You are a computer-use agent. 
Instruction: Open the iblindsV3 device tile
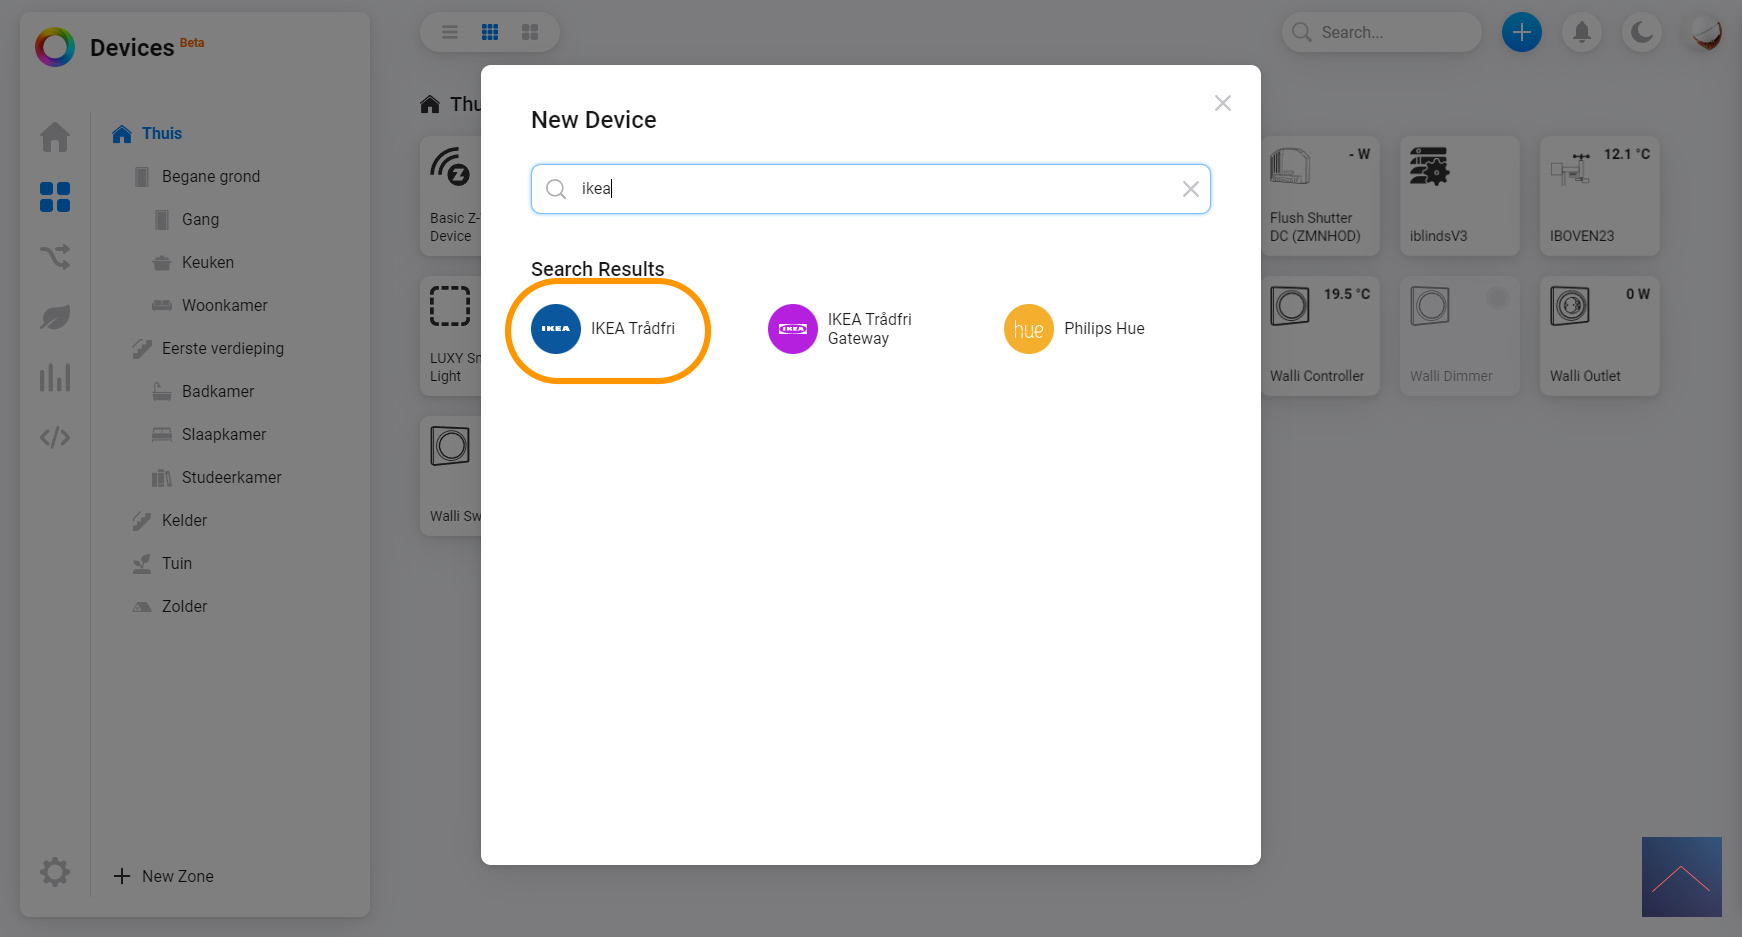[x=1460, y=196]
